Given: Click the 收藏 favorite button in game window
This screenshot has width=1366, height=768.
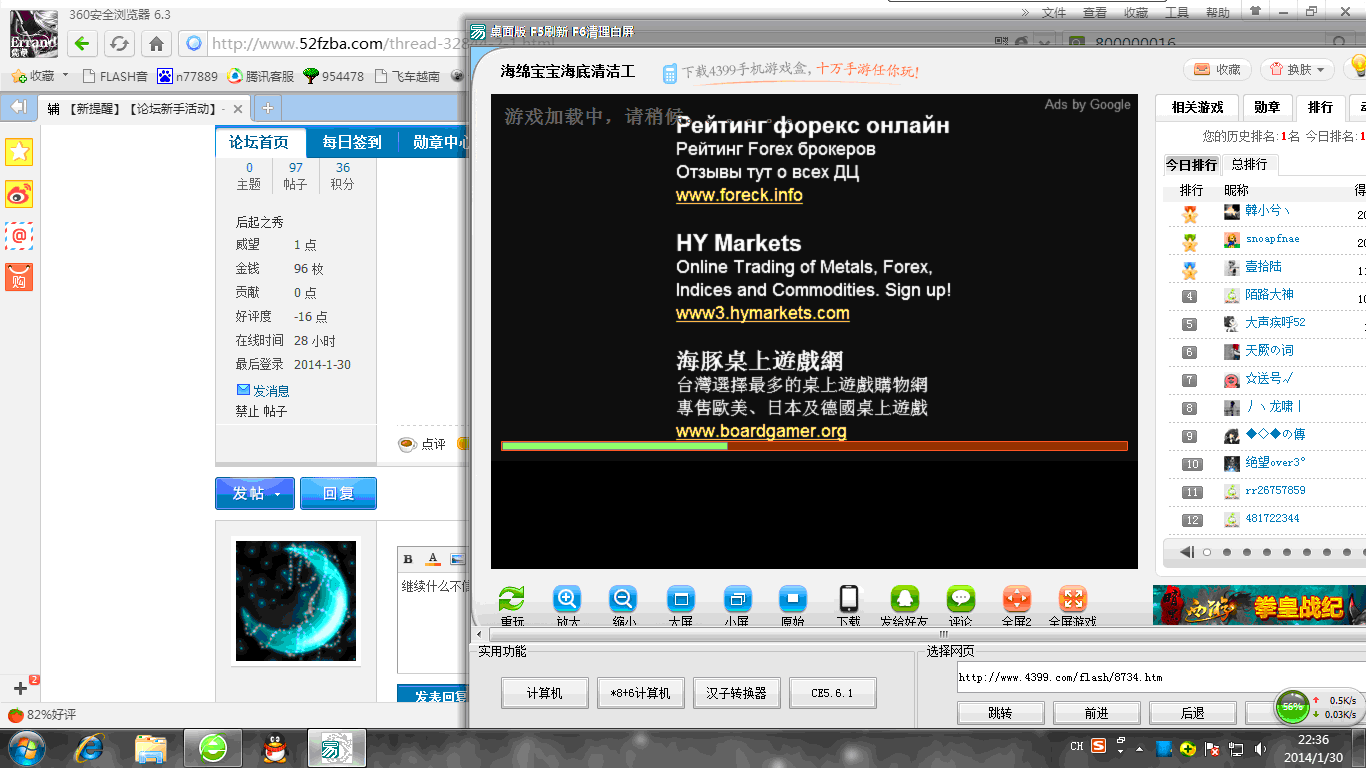Looking at the screenshot, I should [1217, 69].
